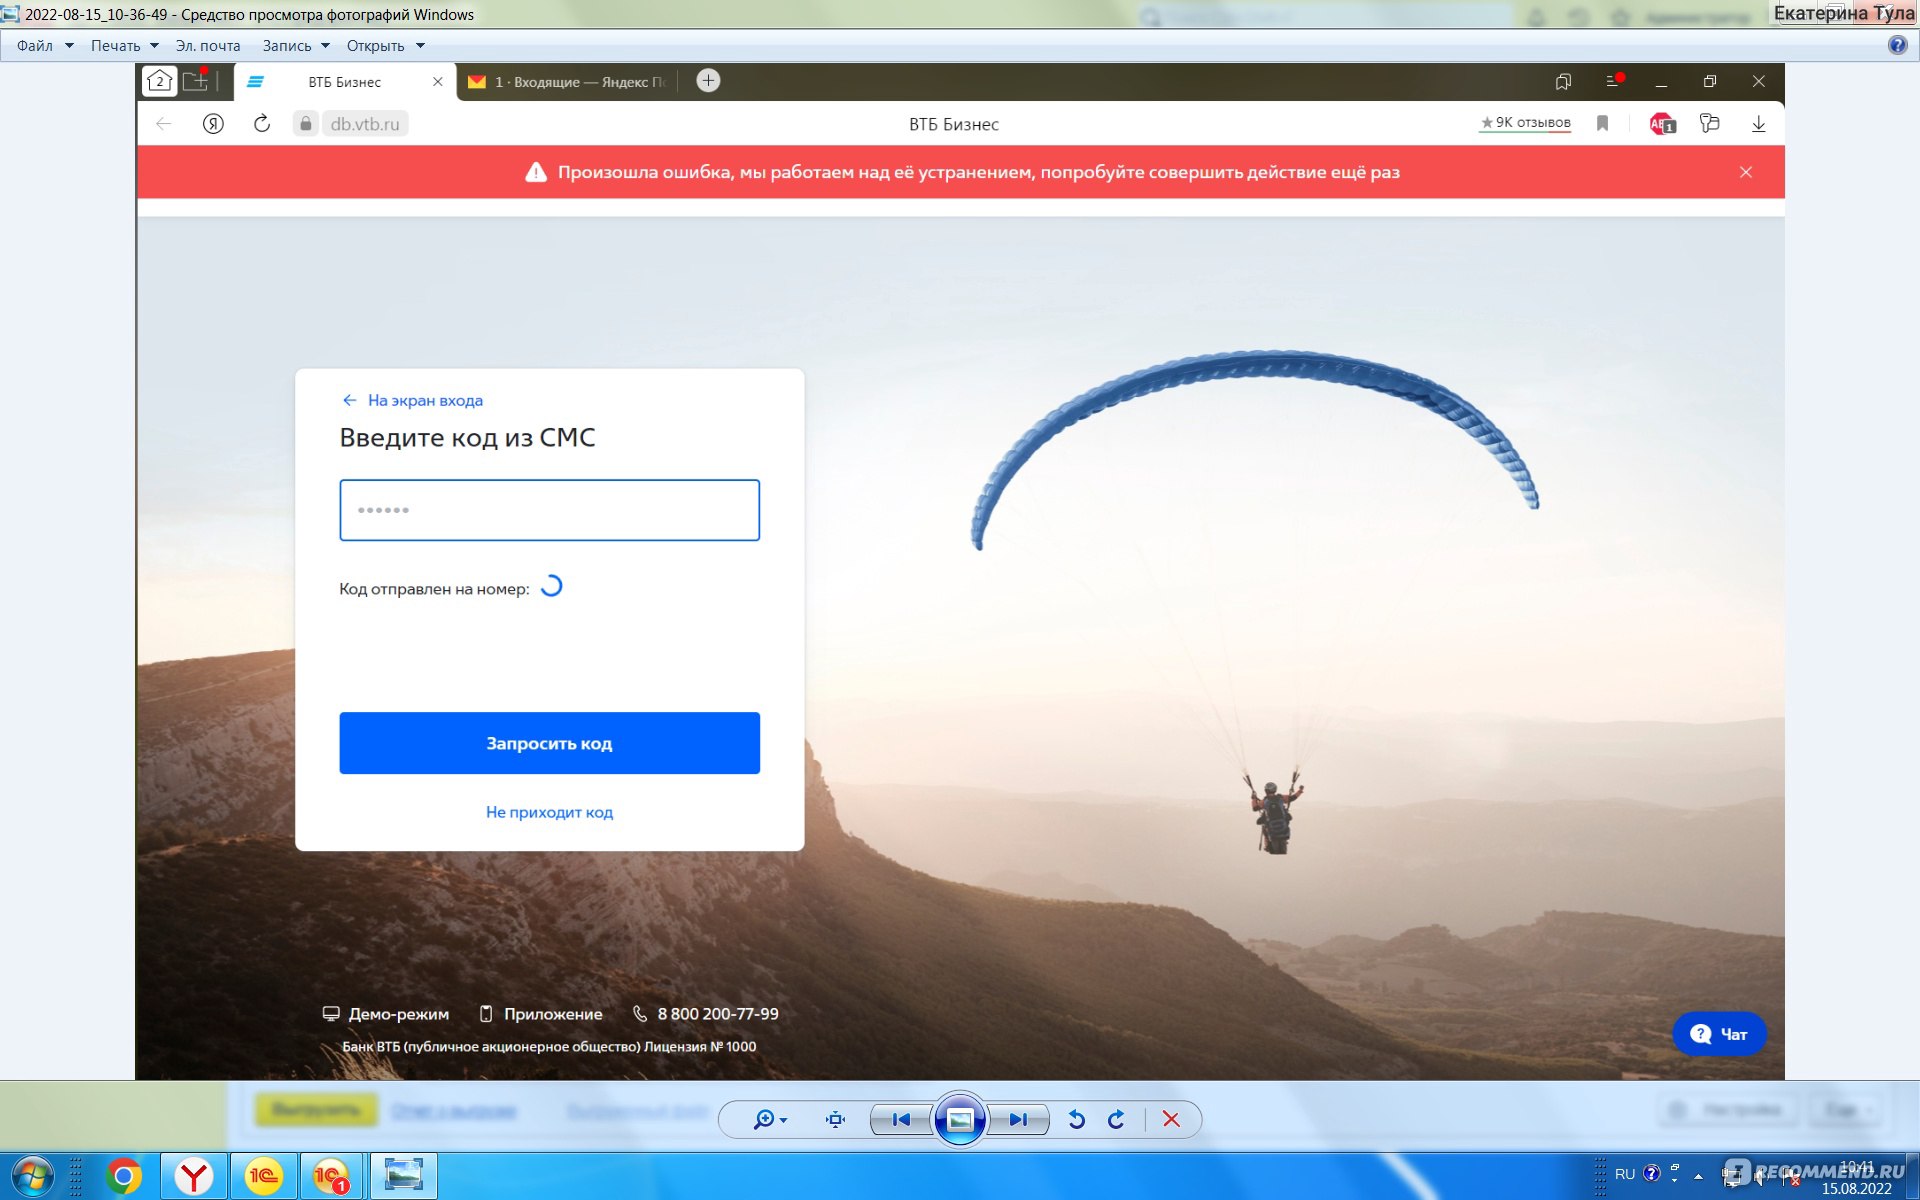Expand the Открыть dropdown menu

tap(386, 46)
